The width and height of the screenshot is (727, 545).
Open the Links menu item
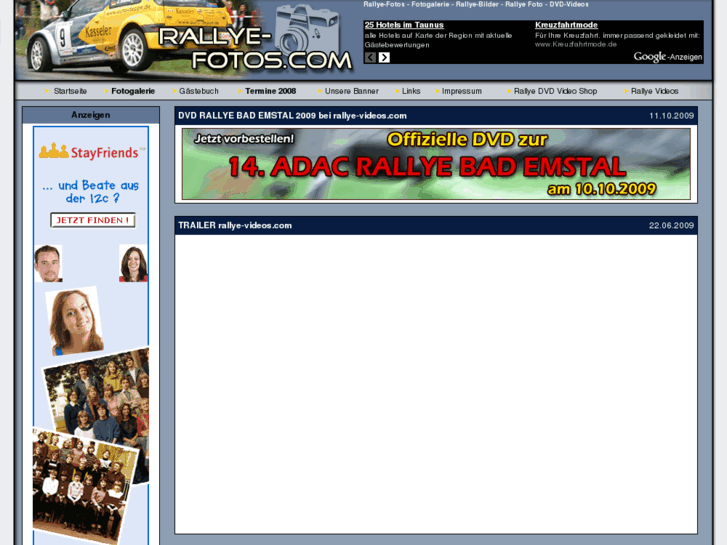click(x=411, y=91)
